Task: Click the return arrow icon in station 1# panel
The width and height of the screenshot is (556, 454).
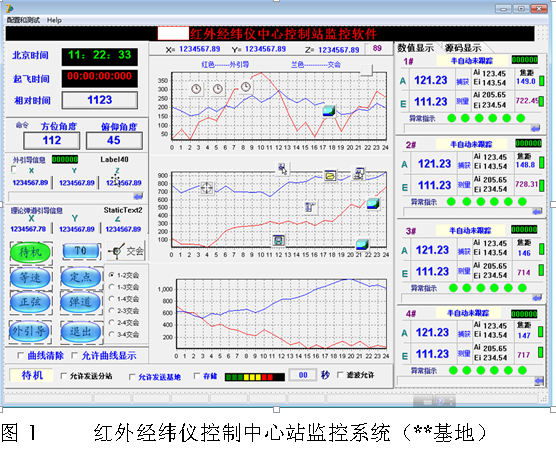Action: click(535, 128)
